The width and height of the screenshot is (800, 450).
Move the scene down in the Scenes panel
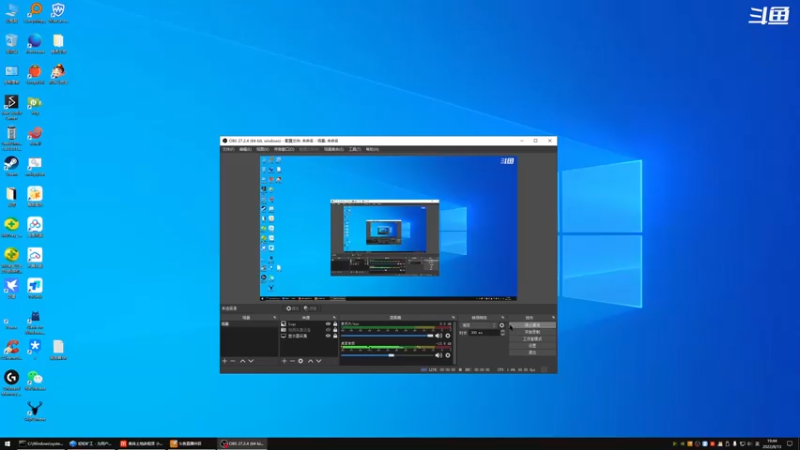(x=251, y=361)
